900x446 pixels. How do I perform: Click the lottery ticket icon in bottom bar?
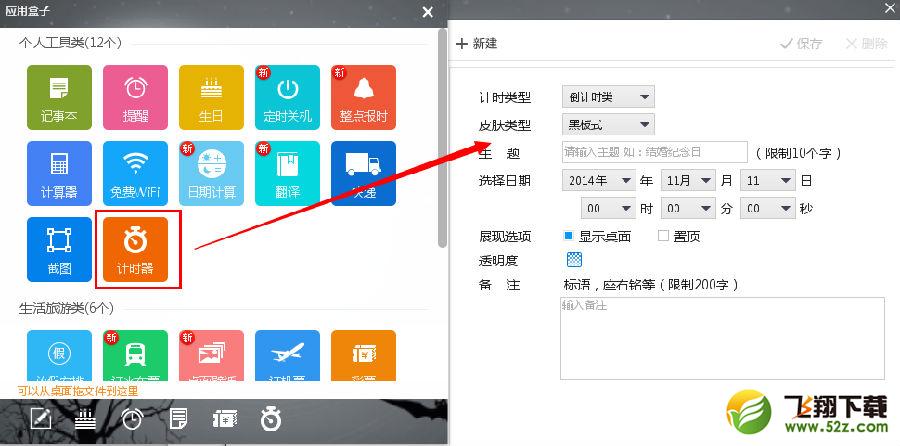click(x=225, y=420)
